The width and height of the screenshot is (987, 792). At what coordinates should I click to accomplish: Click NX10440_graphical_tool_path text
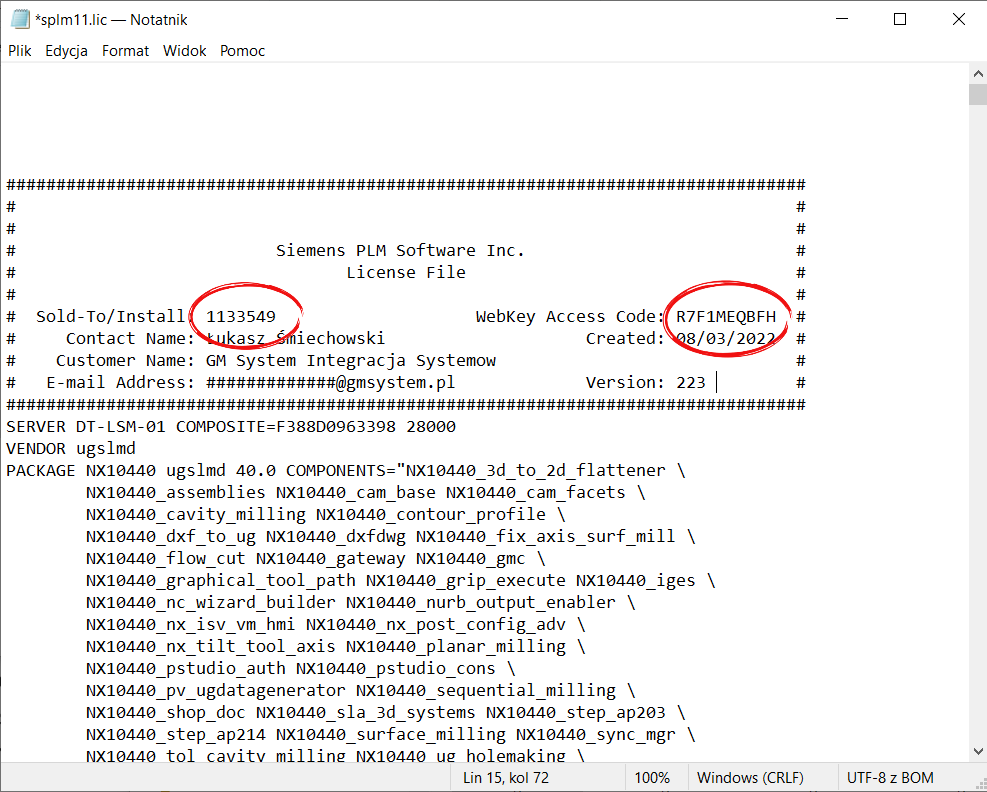(x=220, y=580)
